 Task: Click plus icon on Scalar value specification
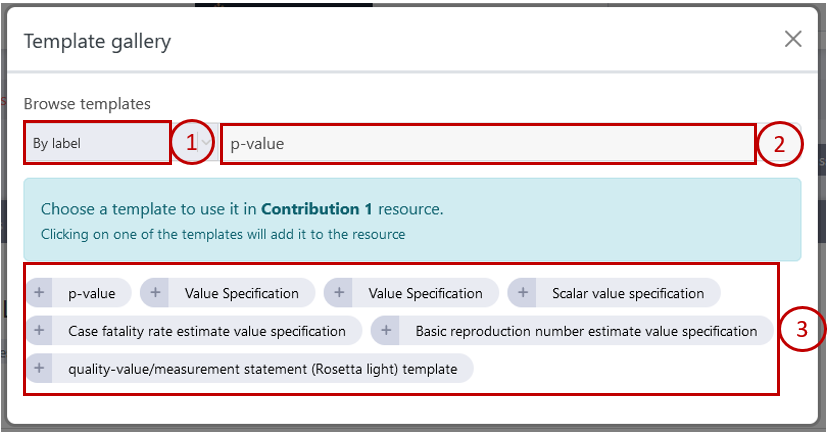[x=523, y=293]
